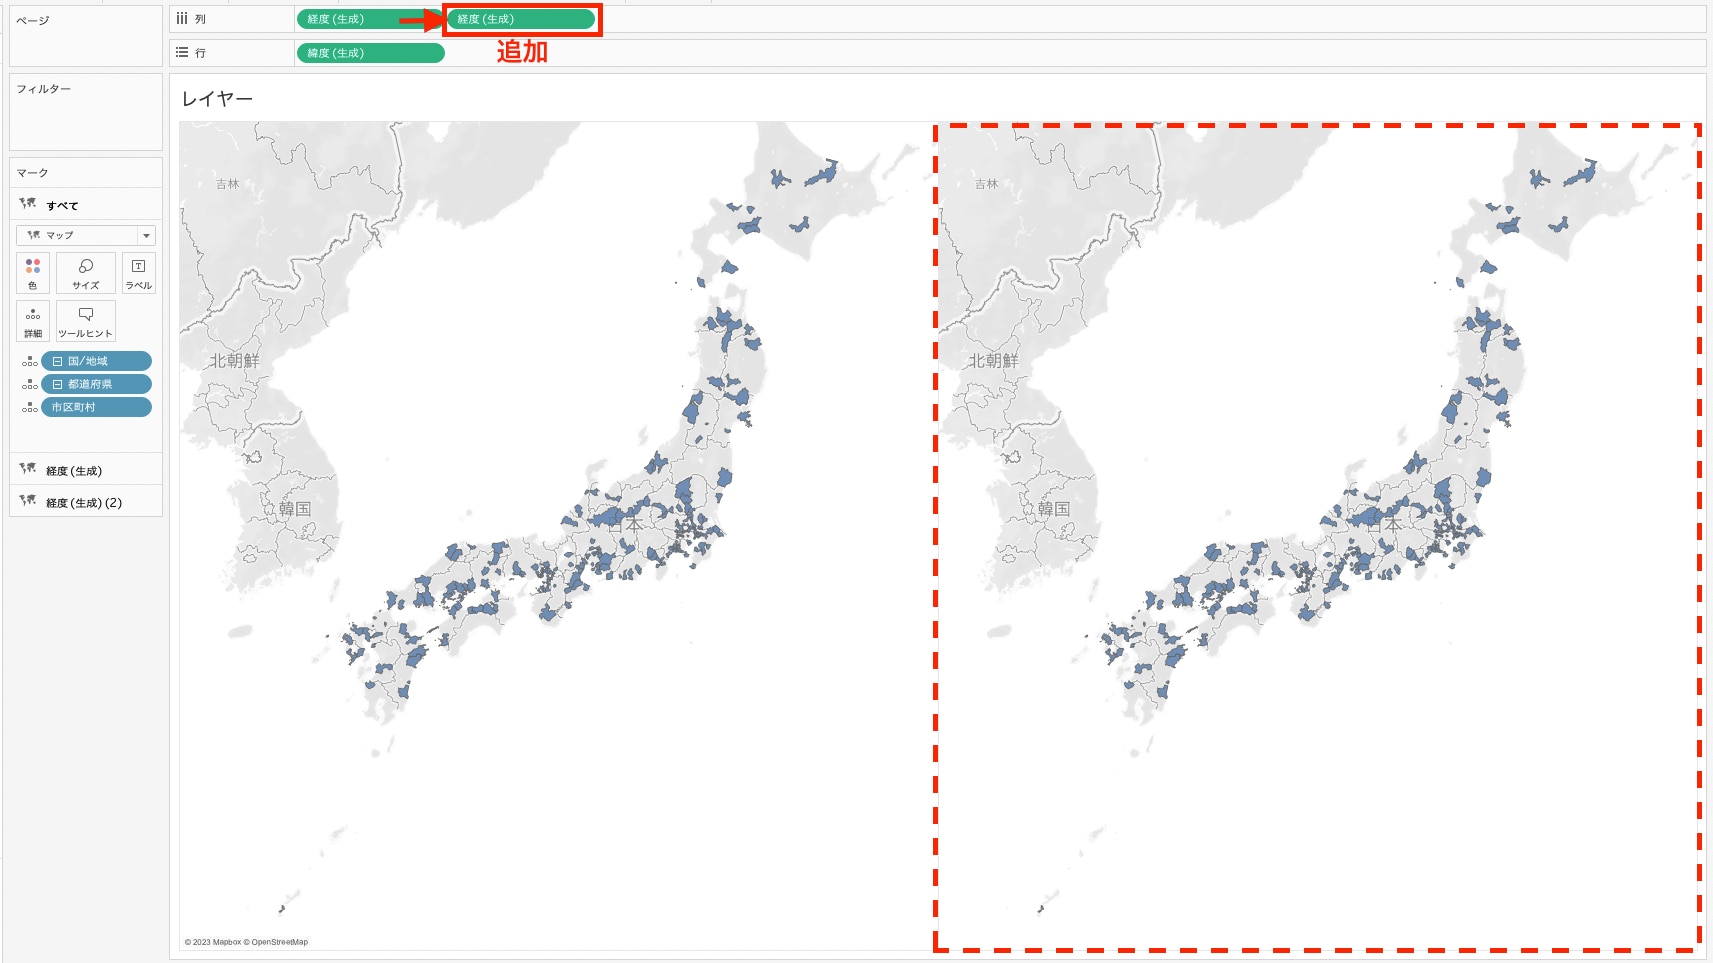Image resolution: width=1713 pixels, height=963 pixels.
Task: Select the 都道府県 pill on marks card
Action: coord(97,384)
